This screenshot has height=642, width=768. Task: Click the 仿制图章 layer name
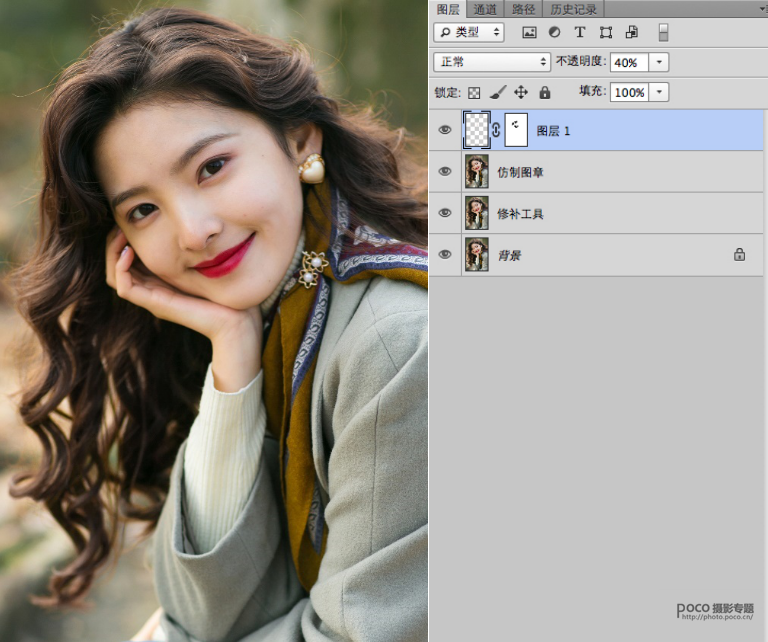pyautogui.click(x=520, y=172)
